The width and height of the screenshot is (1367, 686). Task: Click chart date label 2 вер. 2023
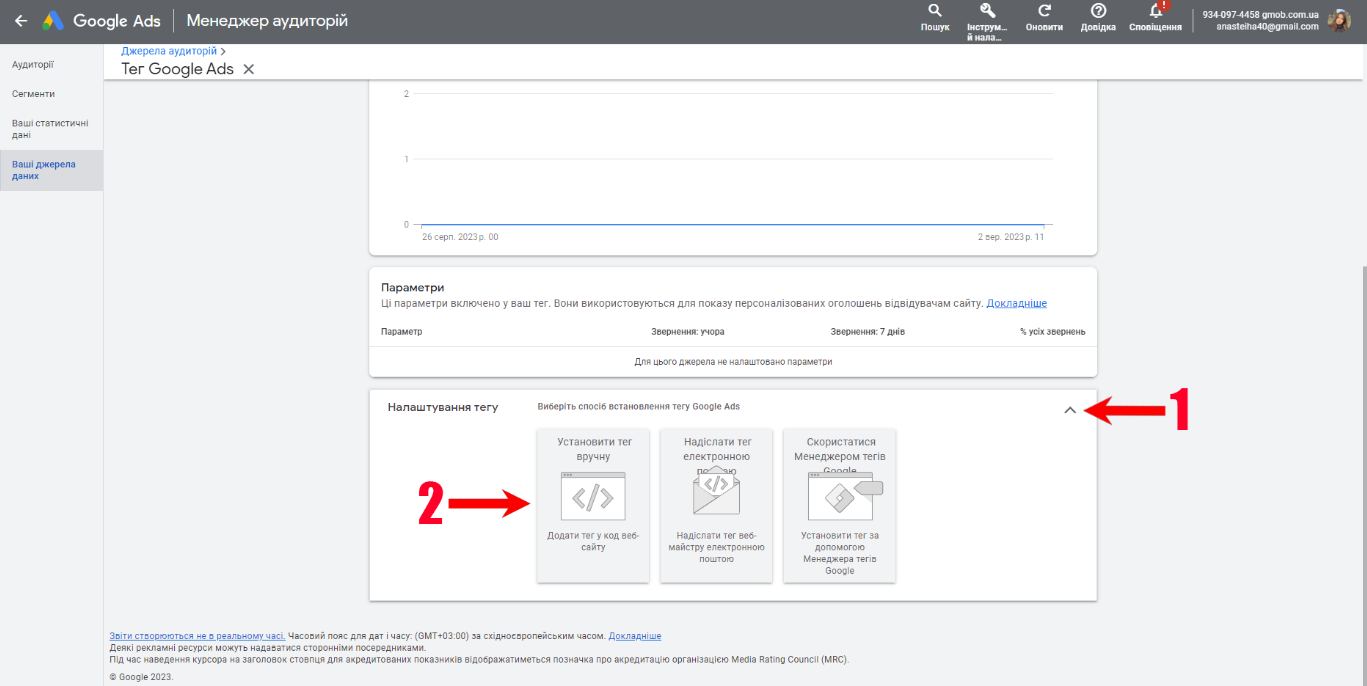[1011, 237]
